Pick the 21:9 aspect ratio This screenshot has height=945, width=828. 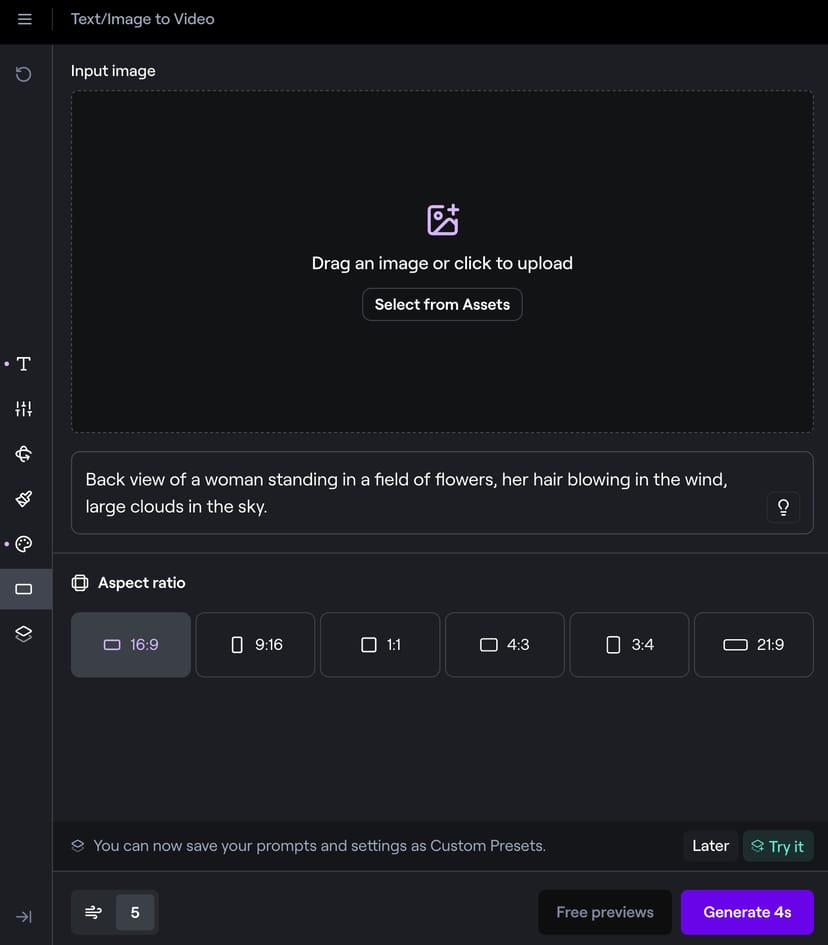pyautogui.click(x=753, y=645)
